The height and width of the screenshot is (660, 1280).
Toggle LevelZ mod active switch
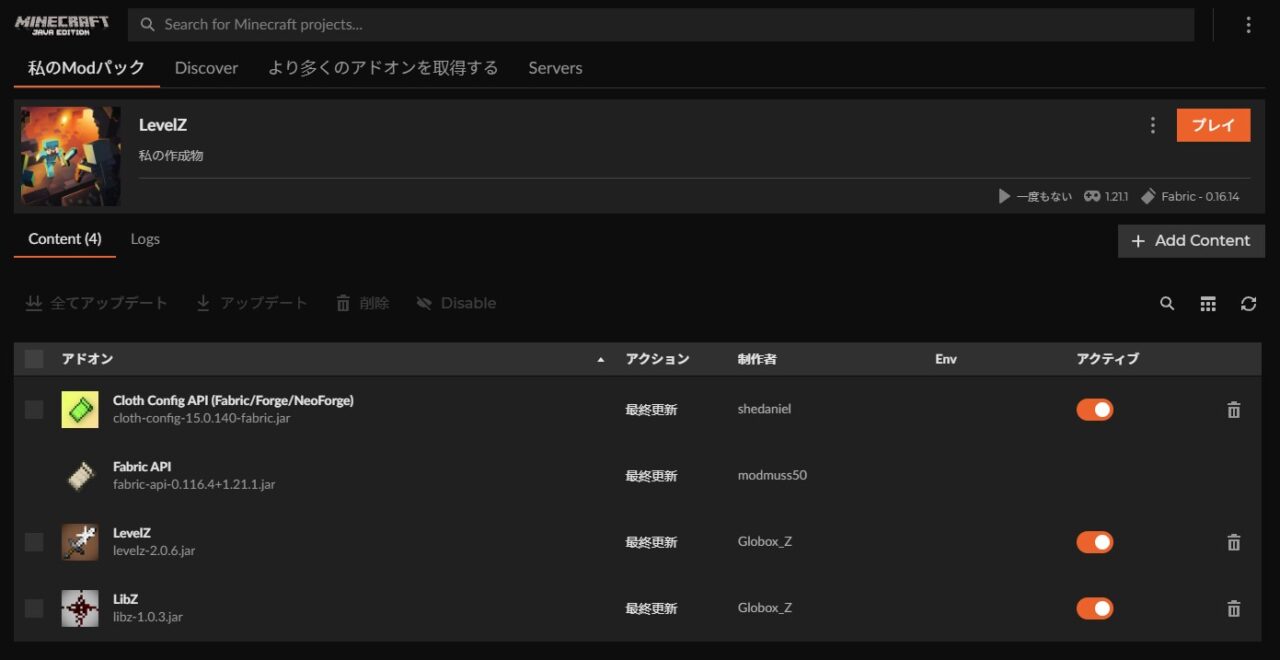(x=1094, y=542)
